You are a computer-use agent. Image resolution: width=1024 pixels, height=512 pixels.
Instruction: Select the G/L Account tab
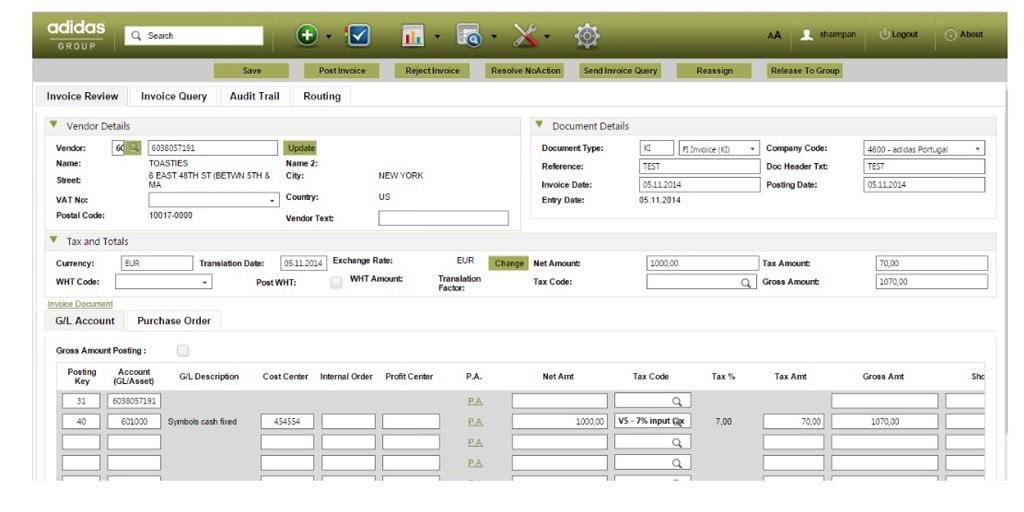click(85, 321)
